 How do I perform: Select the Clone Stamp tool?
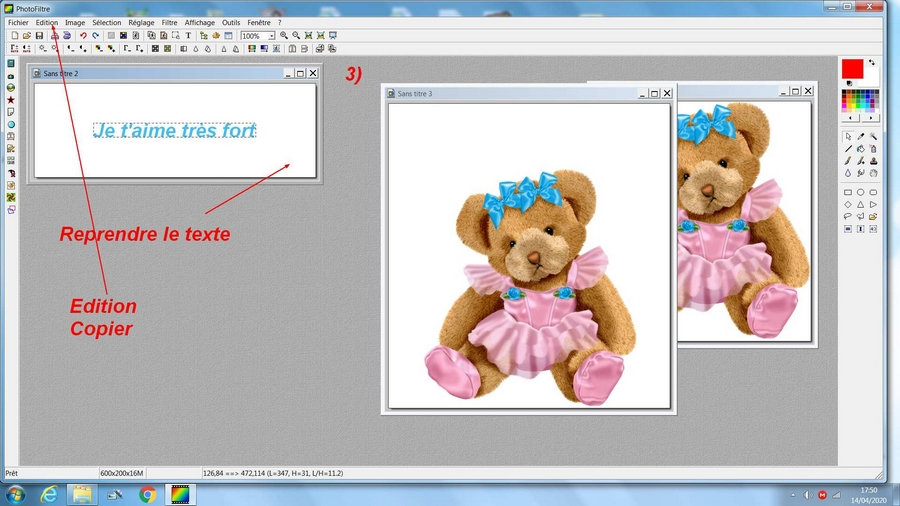coord(873,160)
